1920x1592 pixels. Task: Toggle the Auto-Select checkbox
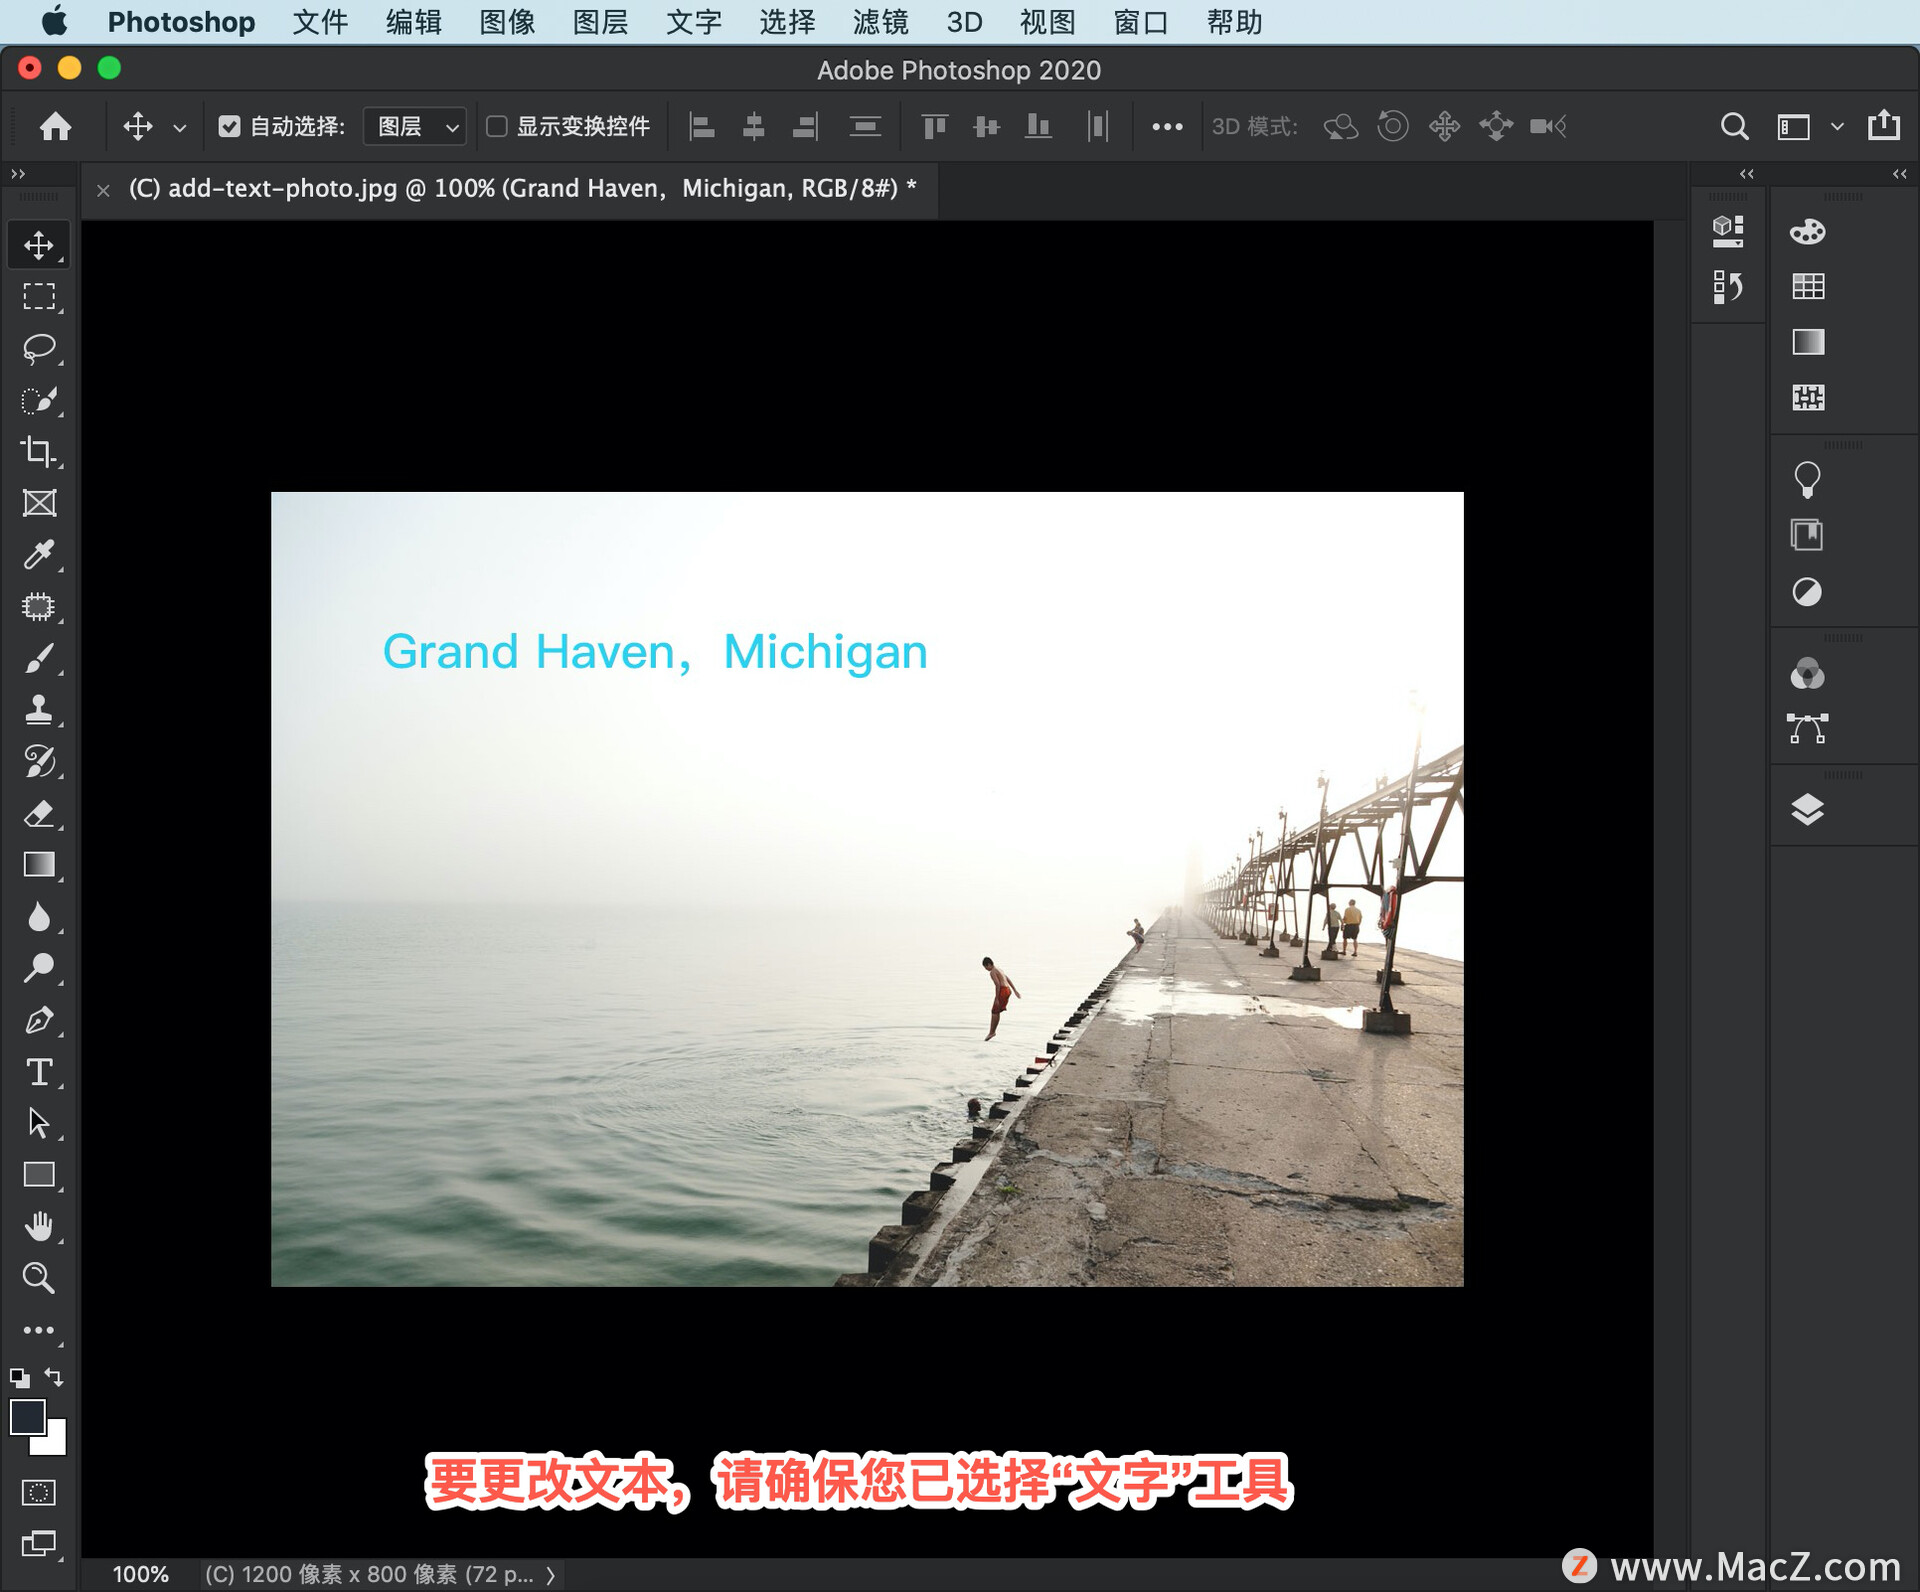click(x=230, y=126)
